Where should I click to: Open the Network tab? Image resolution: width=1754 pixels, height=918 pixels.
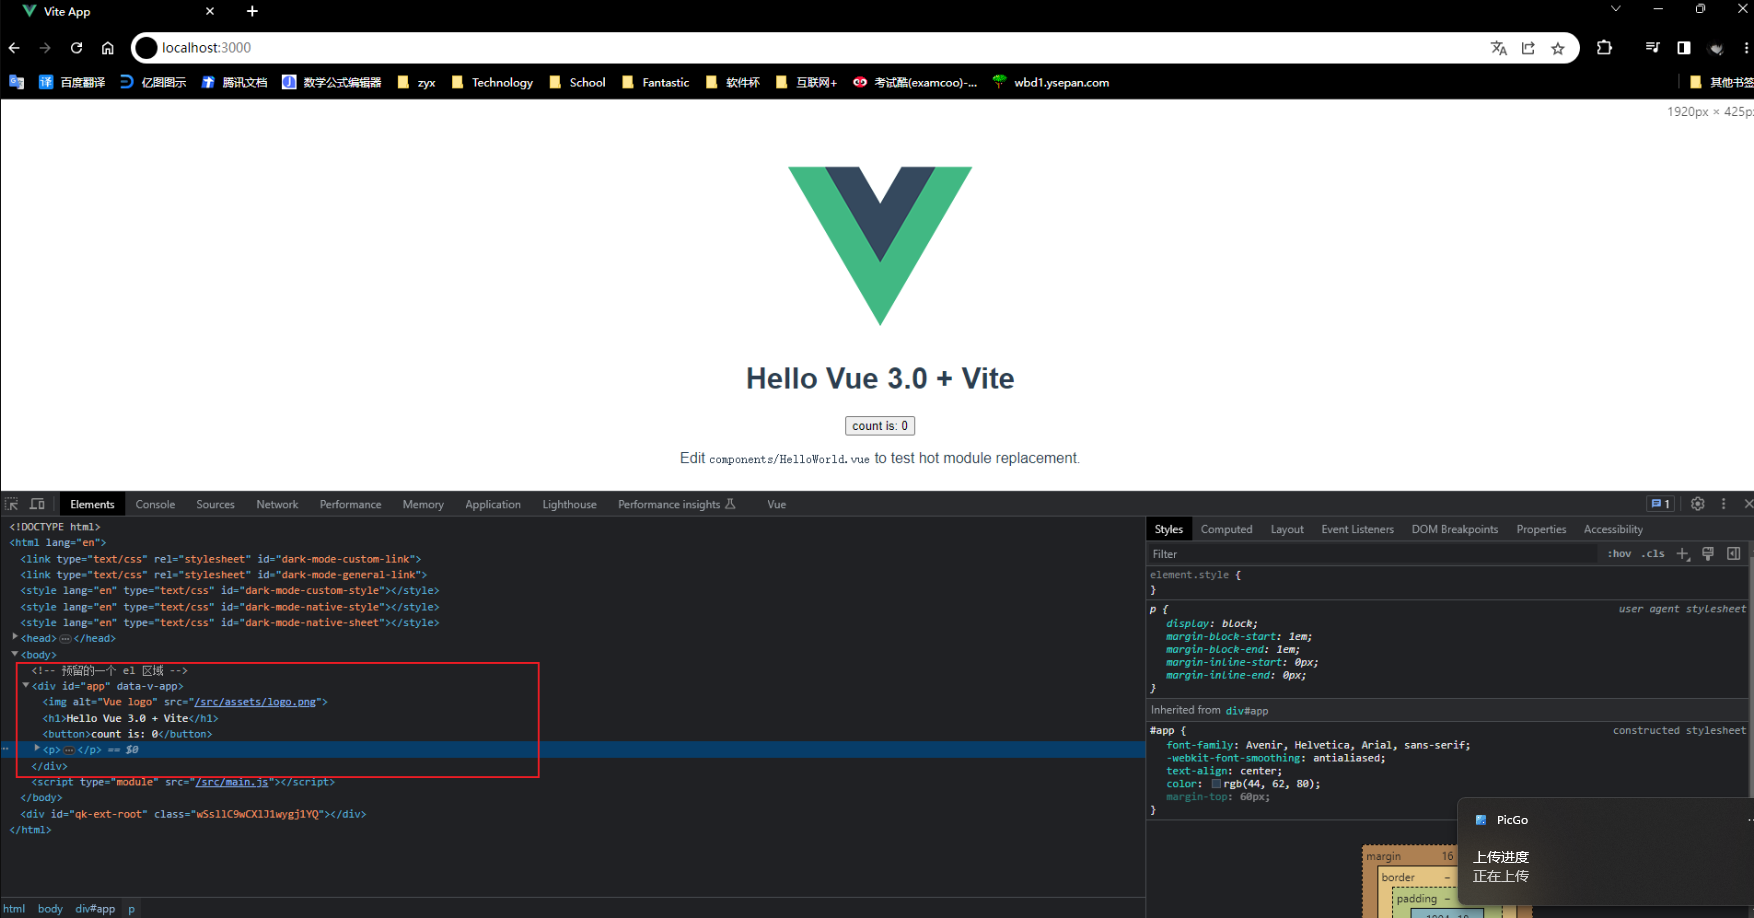(277, 504)
